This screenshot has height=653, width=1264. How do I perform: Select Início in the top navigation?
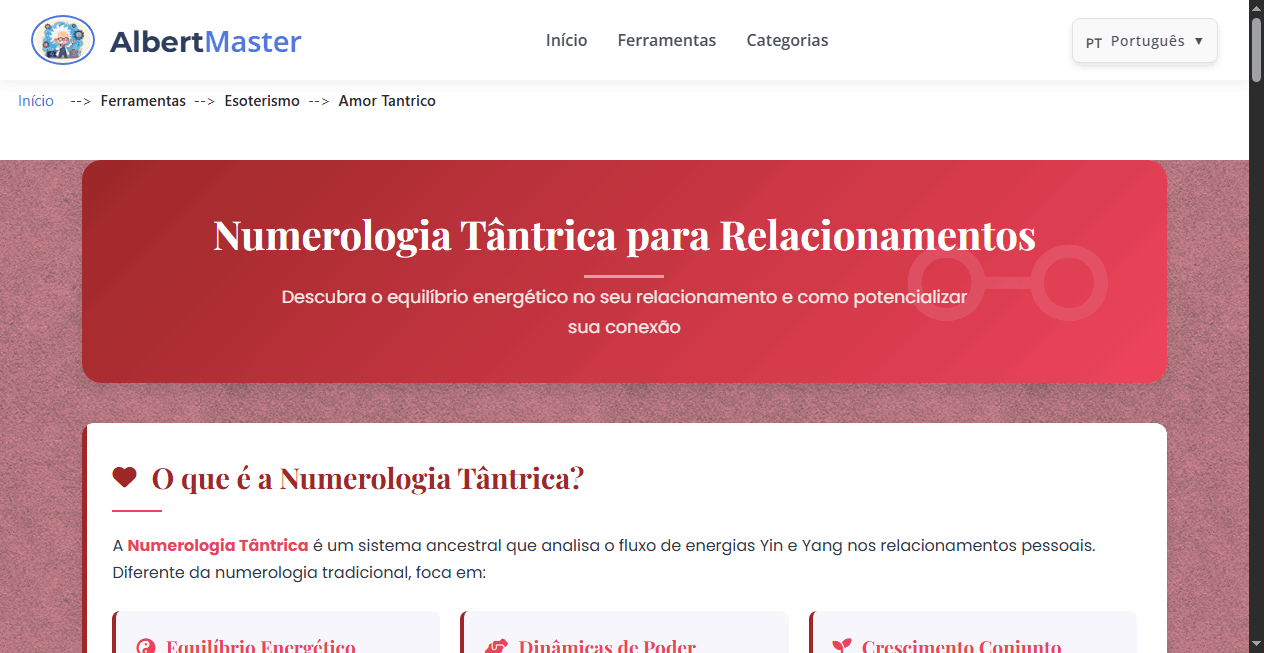[x=566, y=40]
